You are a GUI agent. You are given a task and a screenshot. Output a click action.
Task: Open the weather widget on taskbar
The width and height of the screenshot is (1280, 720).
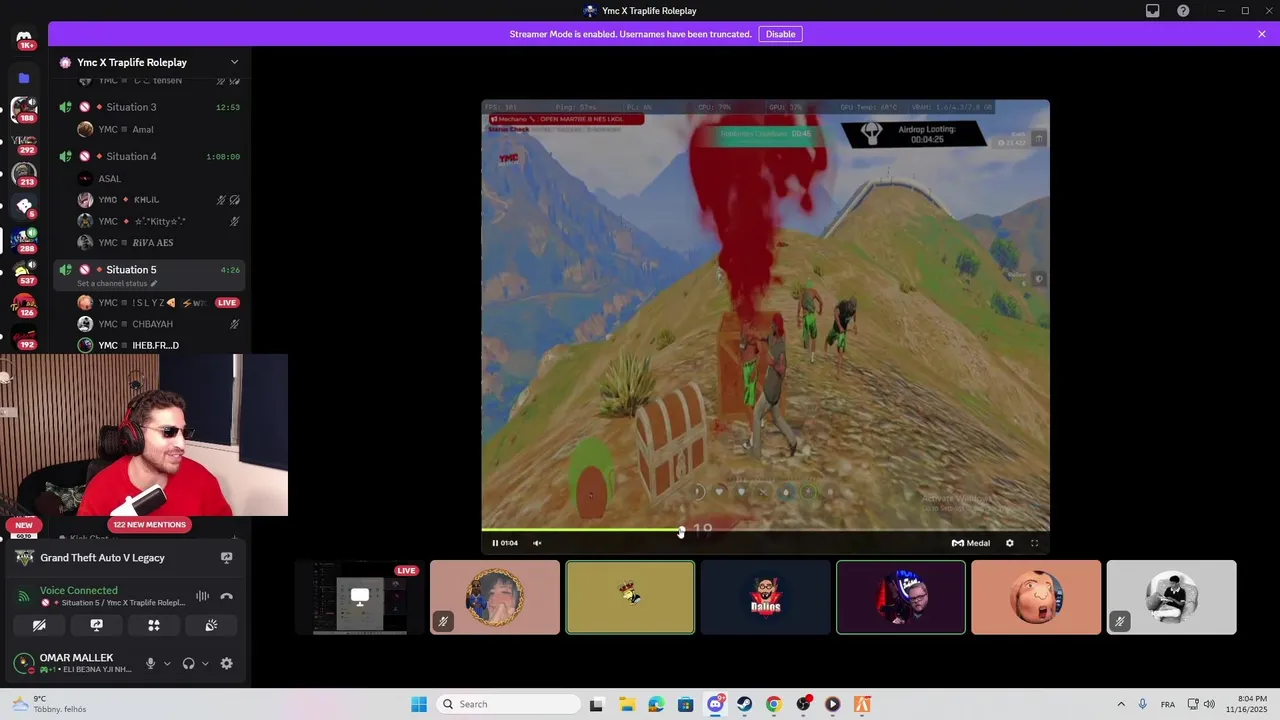coord(50,704)
